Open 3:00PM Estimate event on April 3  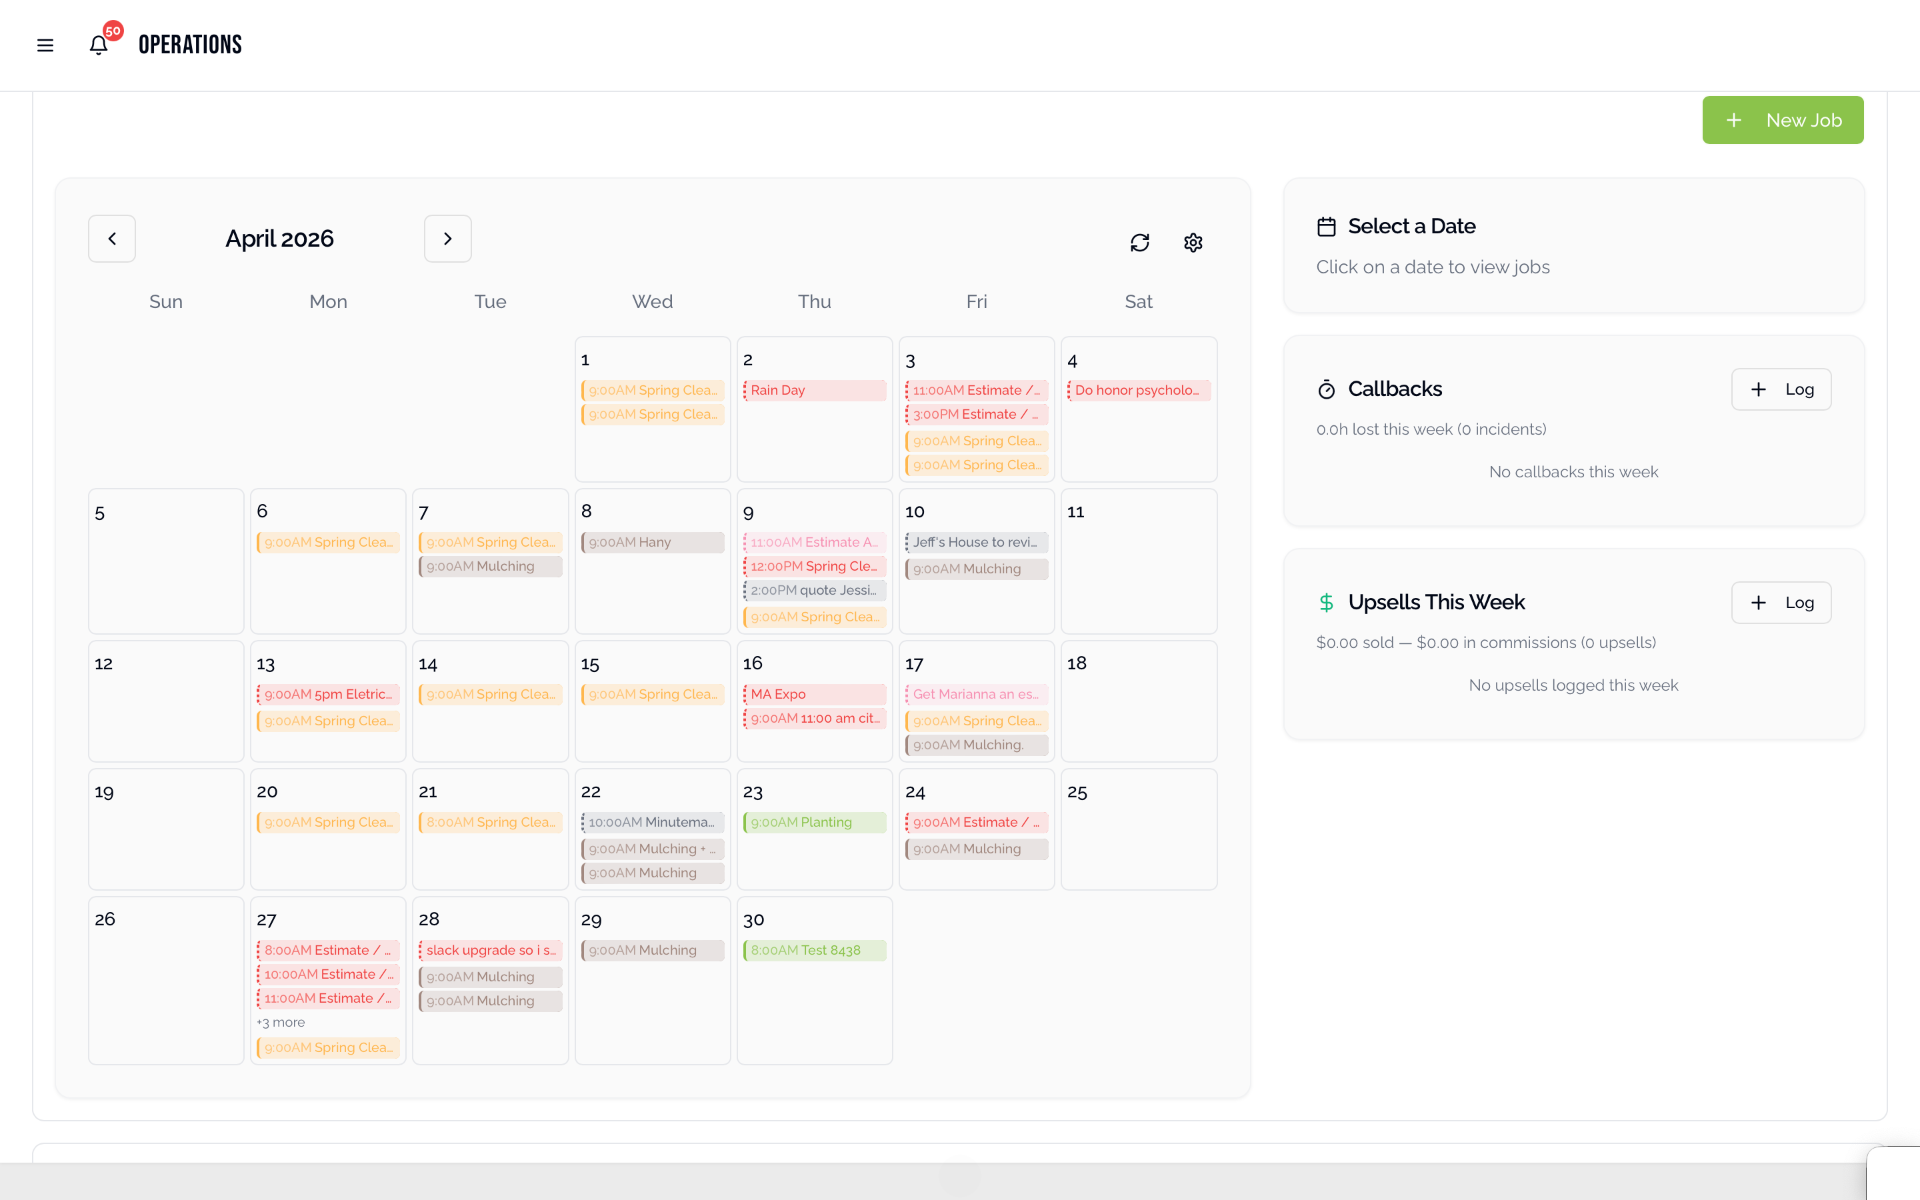tap(977, 414)
